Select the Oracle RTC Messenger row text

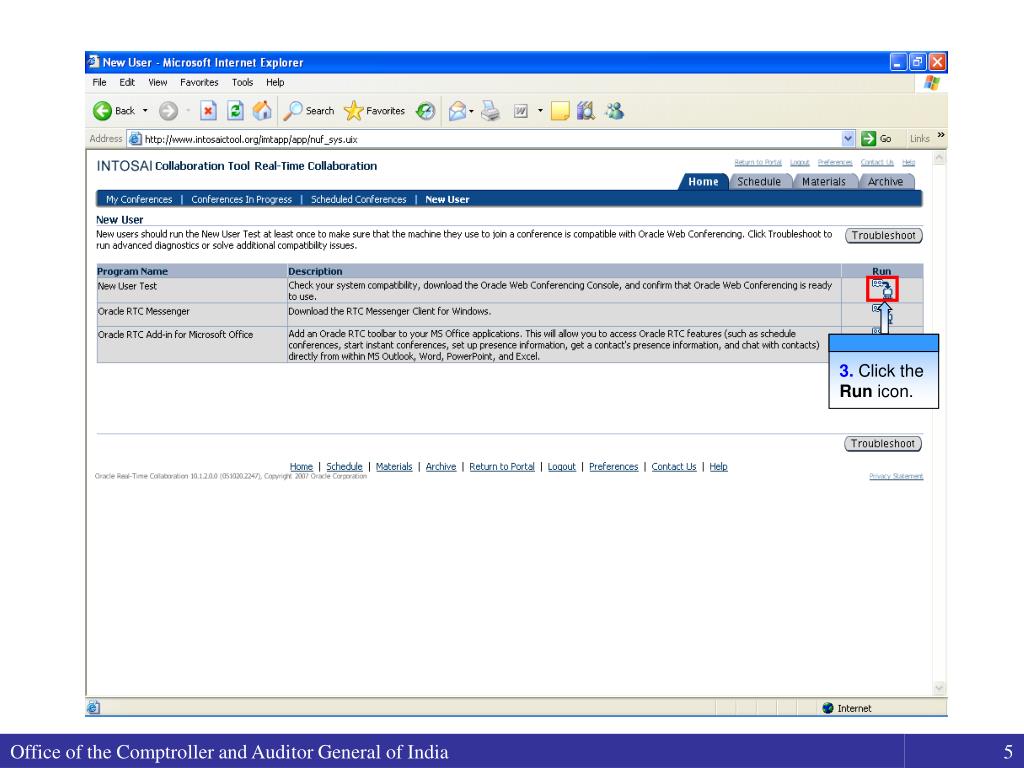(144, 312)
